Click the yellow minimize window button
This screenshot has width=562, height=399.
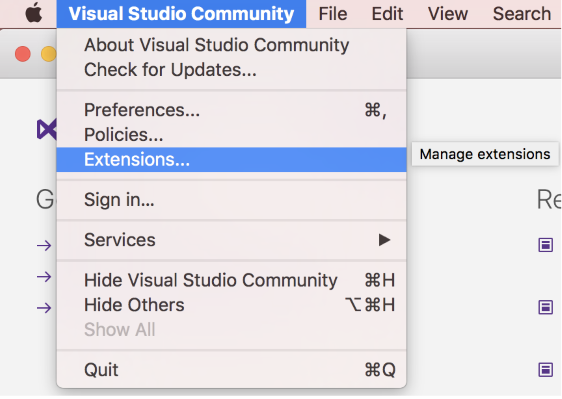49,54
